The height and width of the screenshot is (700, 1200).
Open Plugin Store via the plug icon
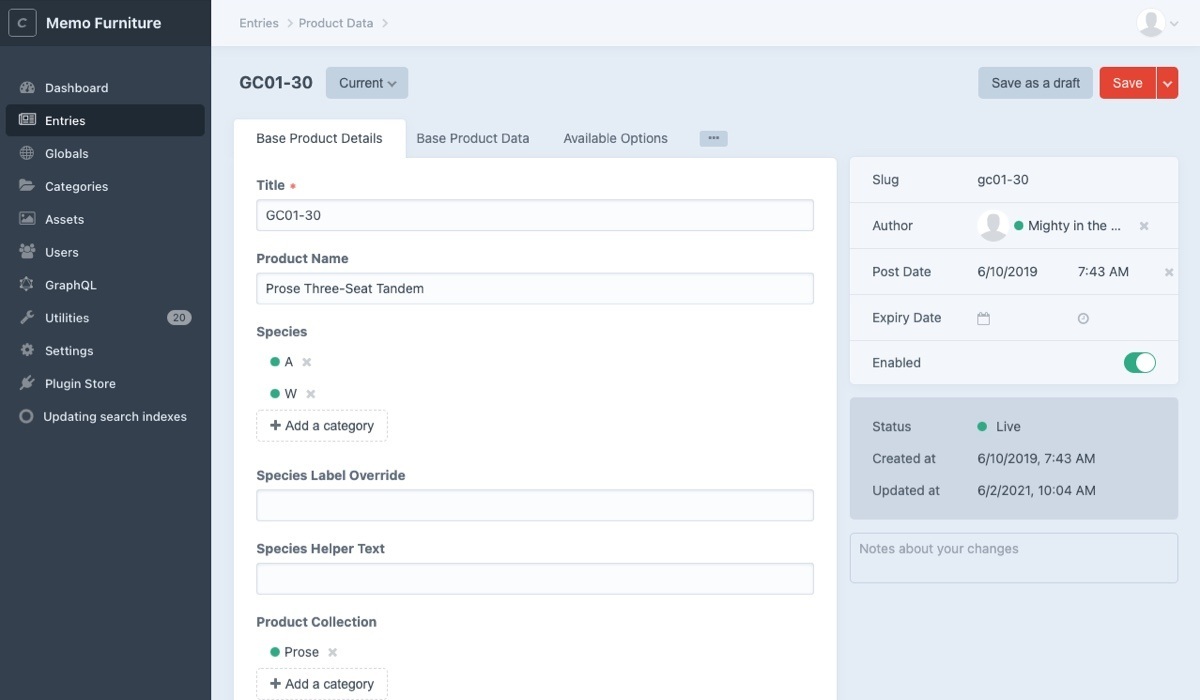[x=27, y=384]
